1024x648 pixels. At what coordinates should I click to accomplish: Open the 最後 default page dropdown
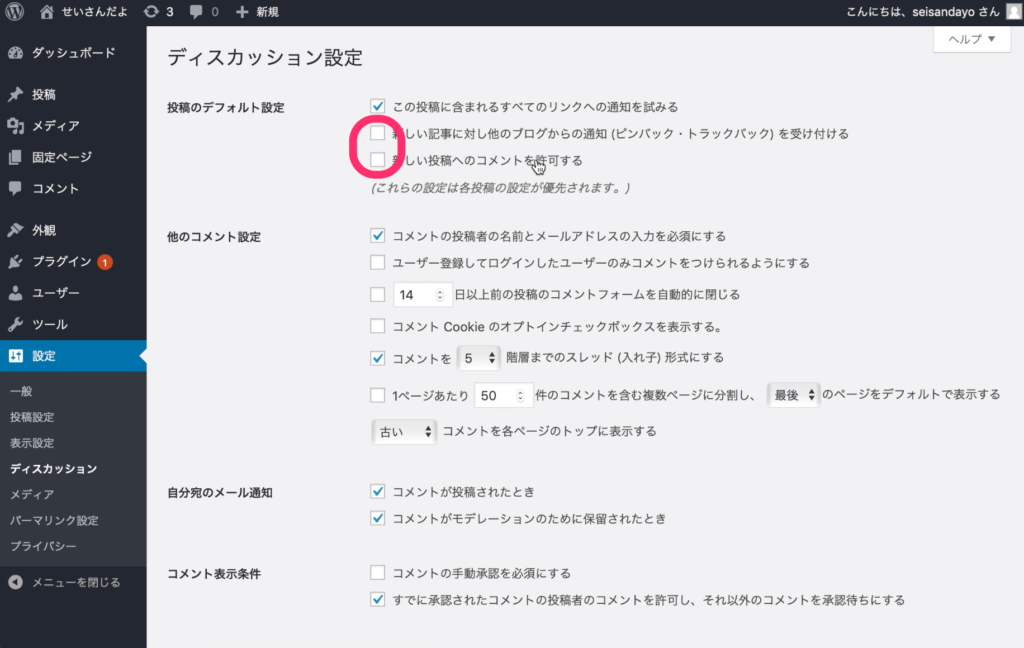pos(794,395)
